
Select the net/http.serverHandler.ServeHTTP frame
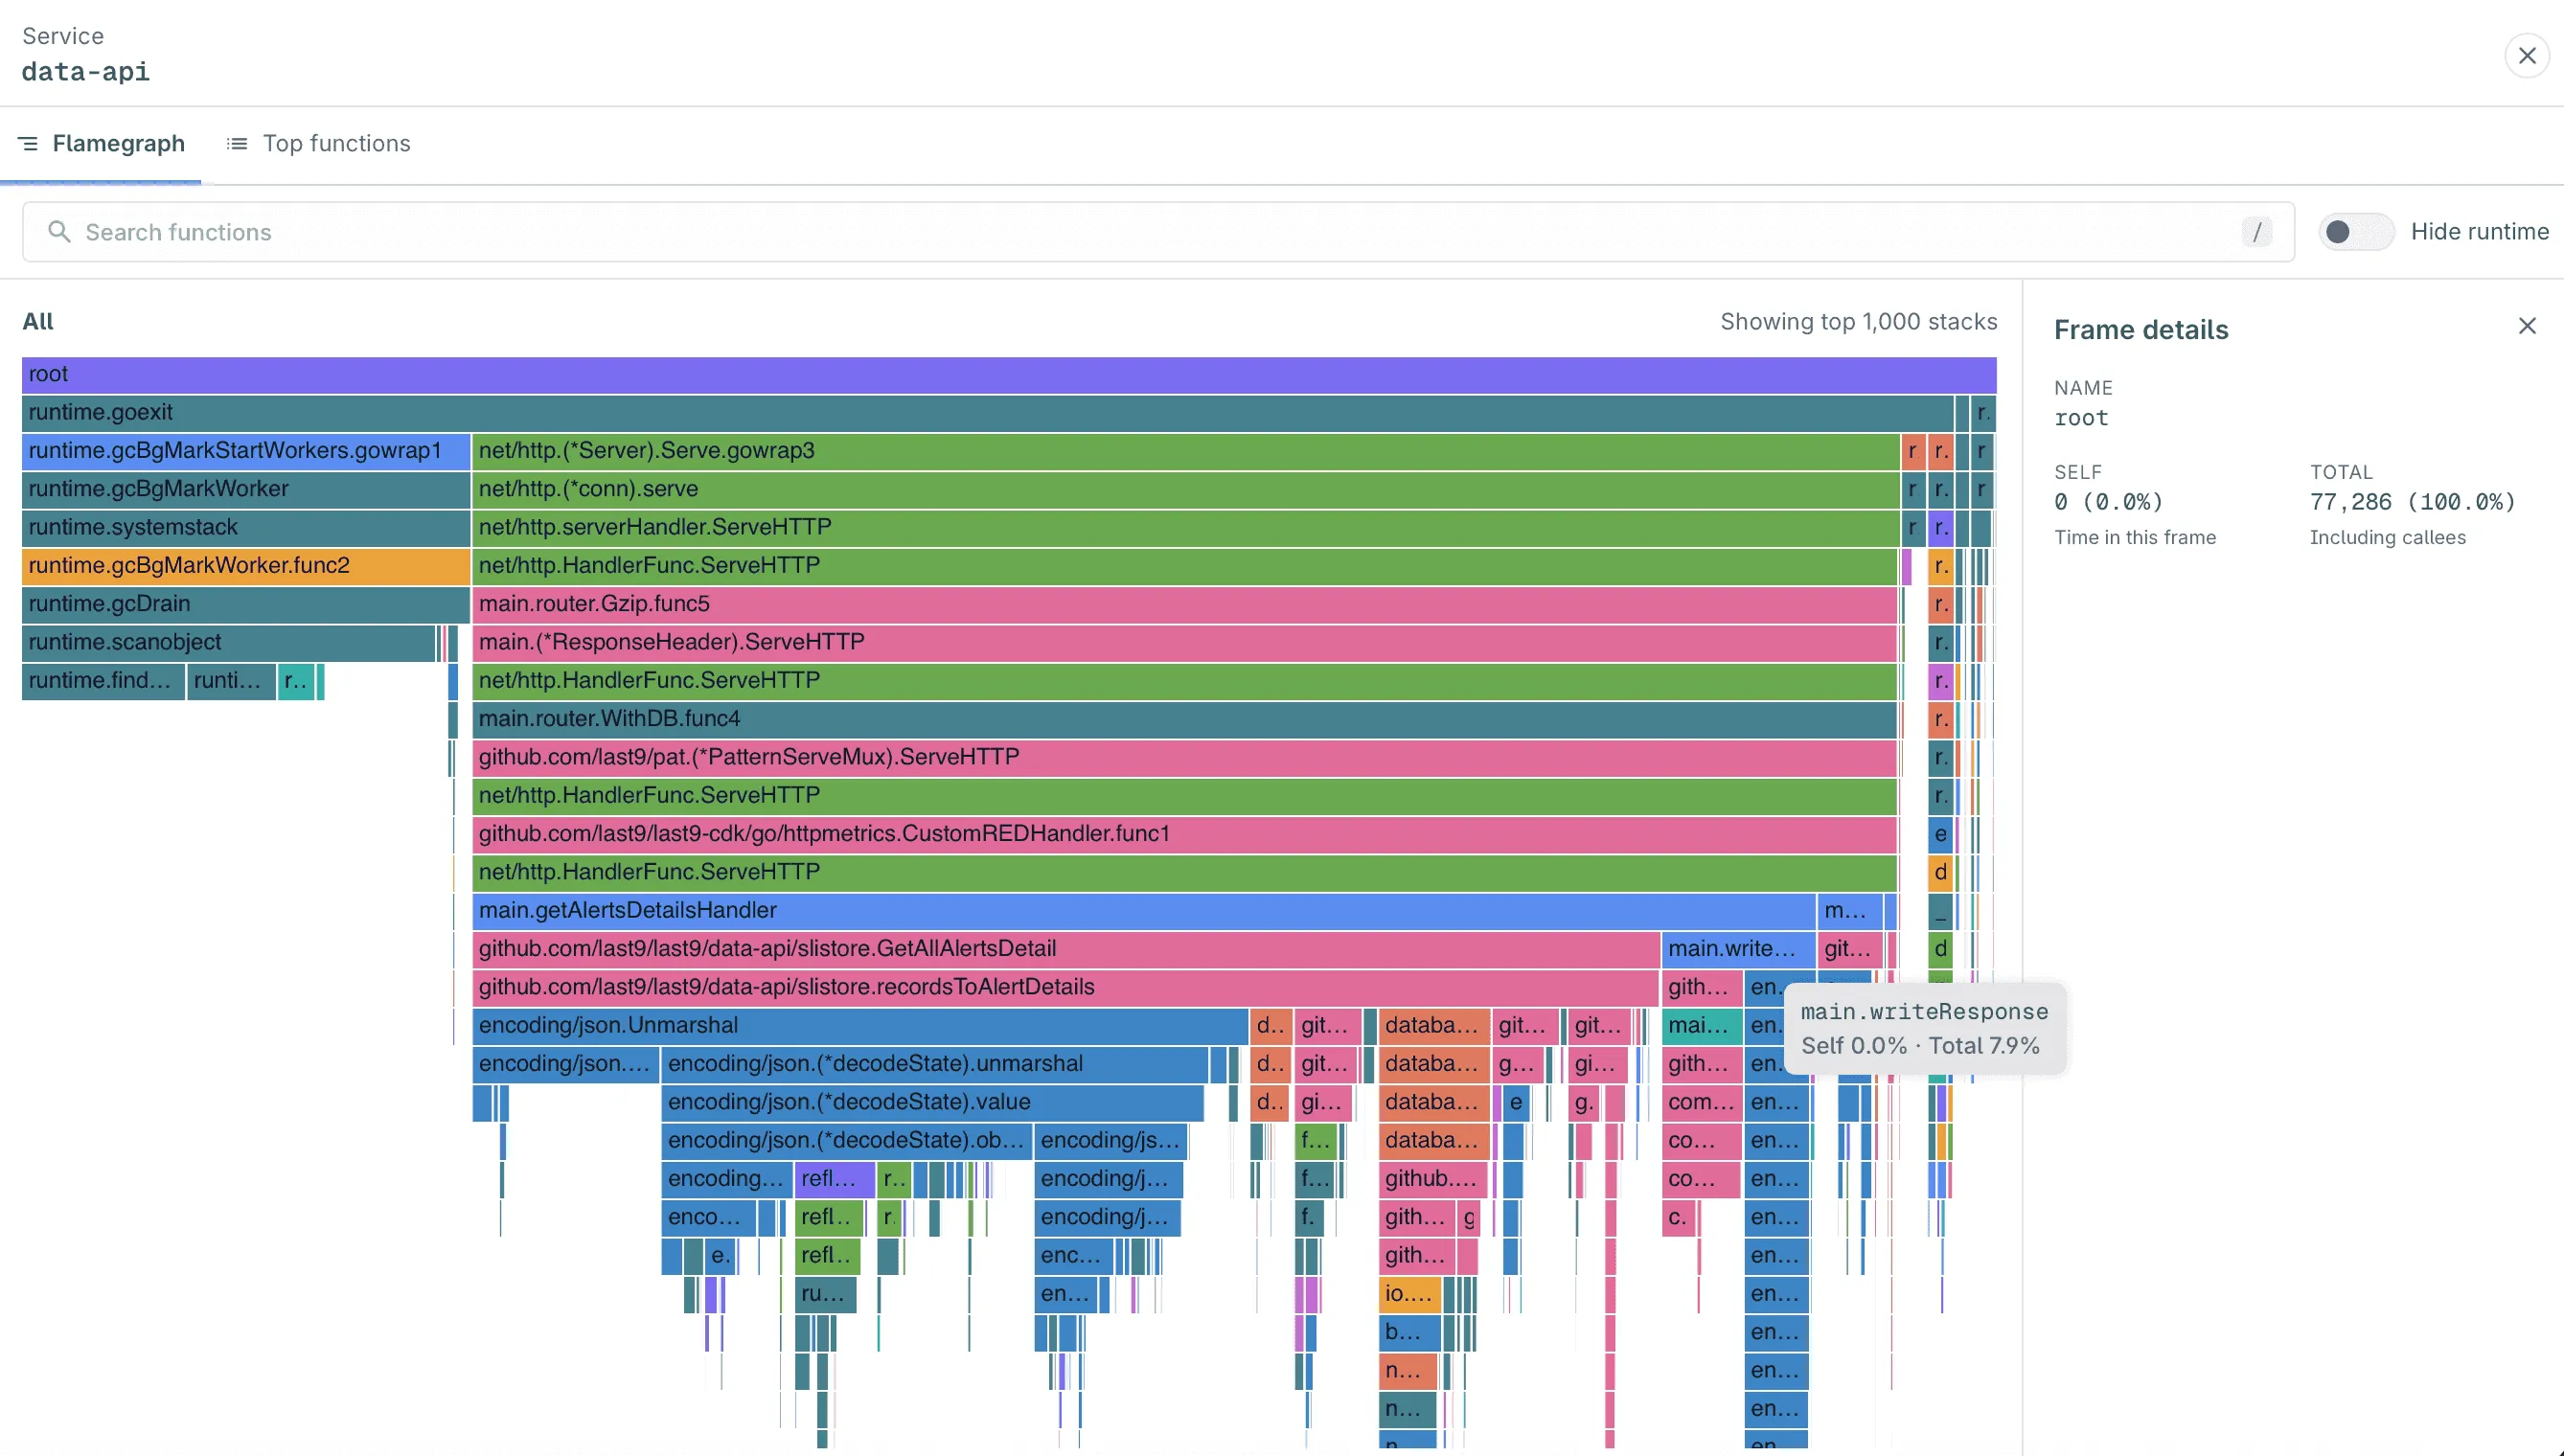[x=1185, y=527]
